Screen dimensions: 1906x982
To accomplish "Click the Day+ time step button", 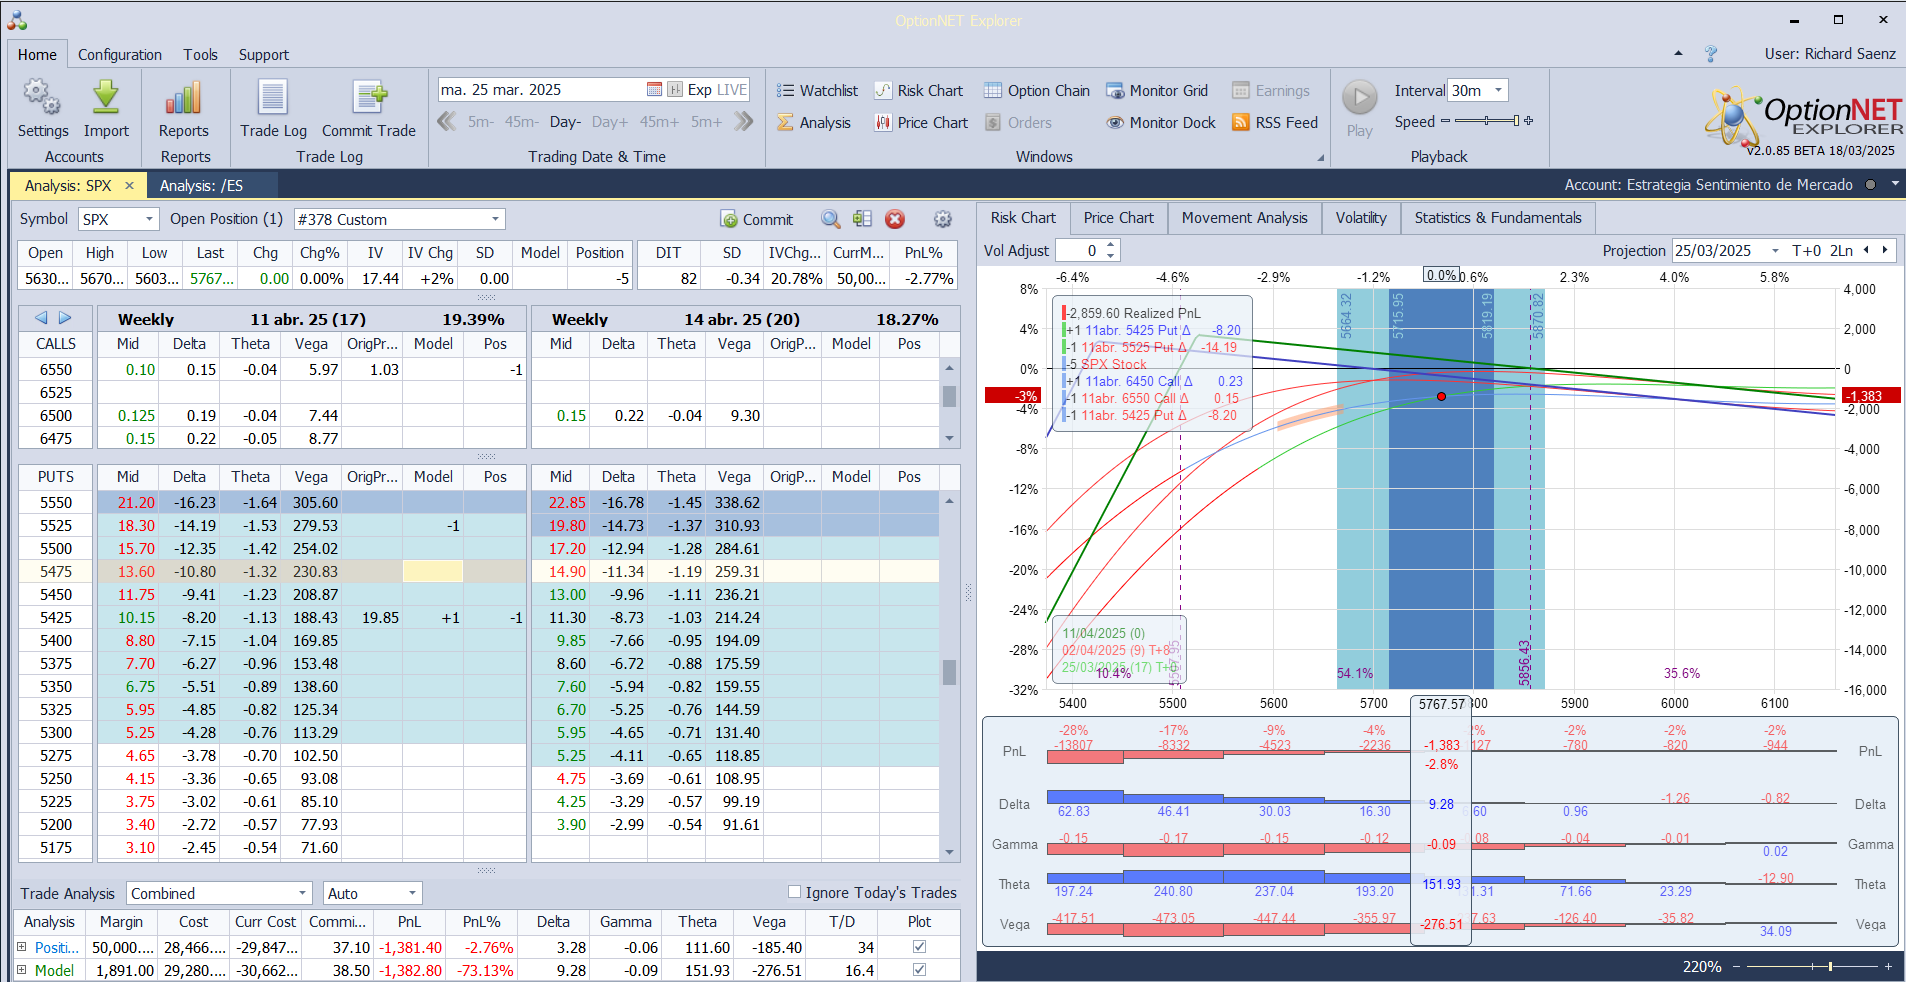I will pos(610,122).
